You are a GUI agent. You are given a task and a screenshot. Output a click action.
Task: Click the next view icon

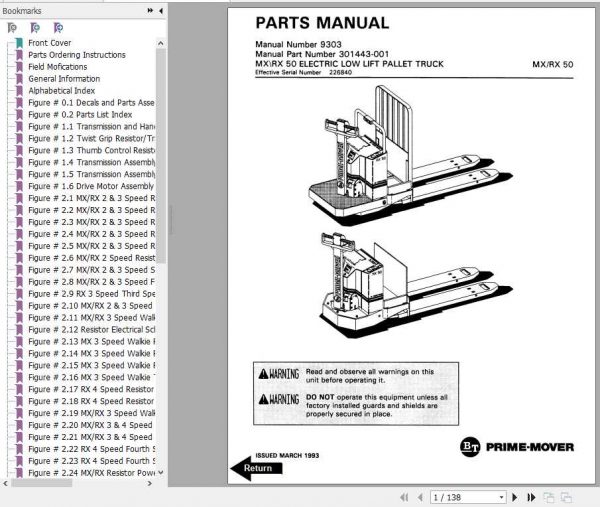coord(566,497)
